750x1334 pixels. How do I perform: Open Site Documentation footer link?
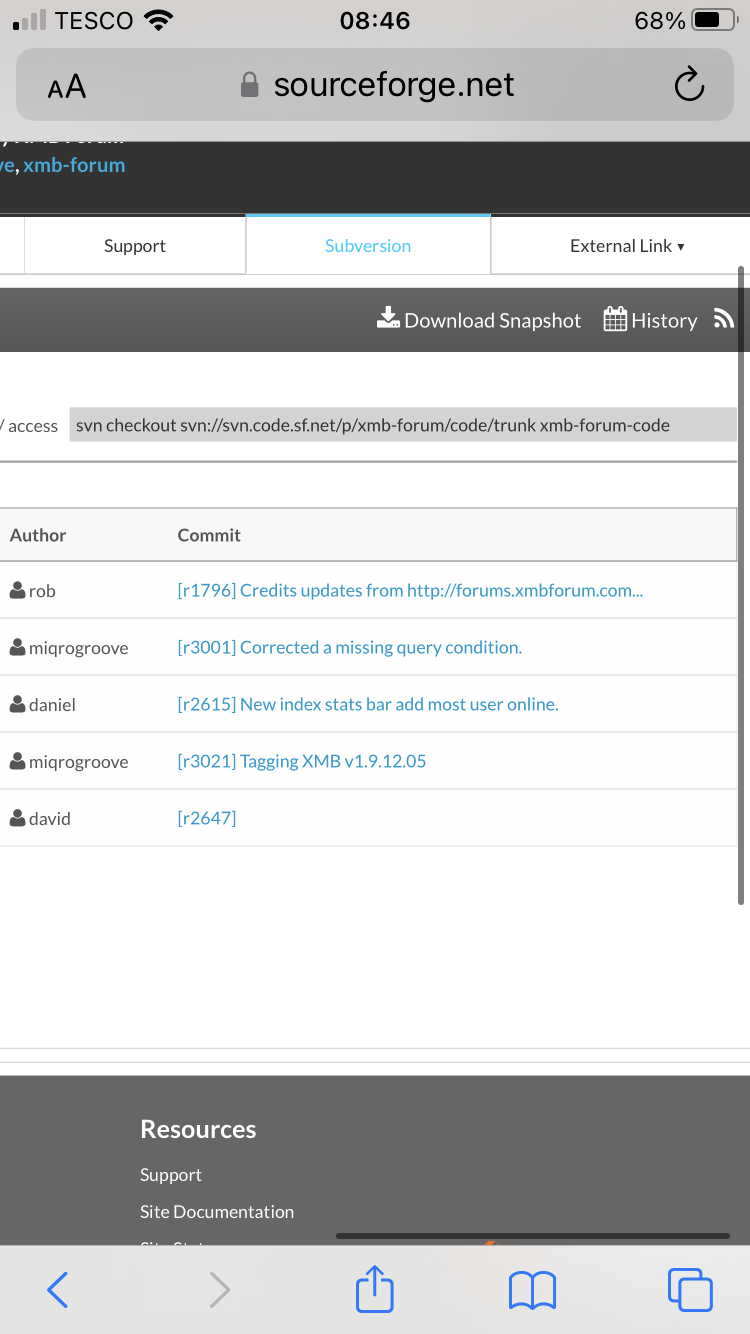pos(217,1212)
